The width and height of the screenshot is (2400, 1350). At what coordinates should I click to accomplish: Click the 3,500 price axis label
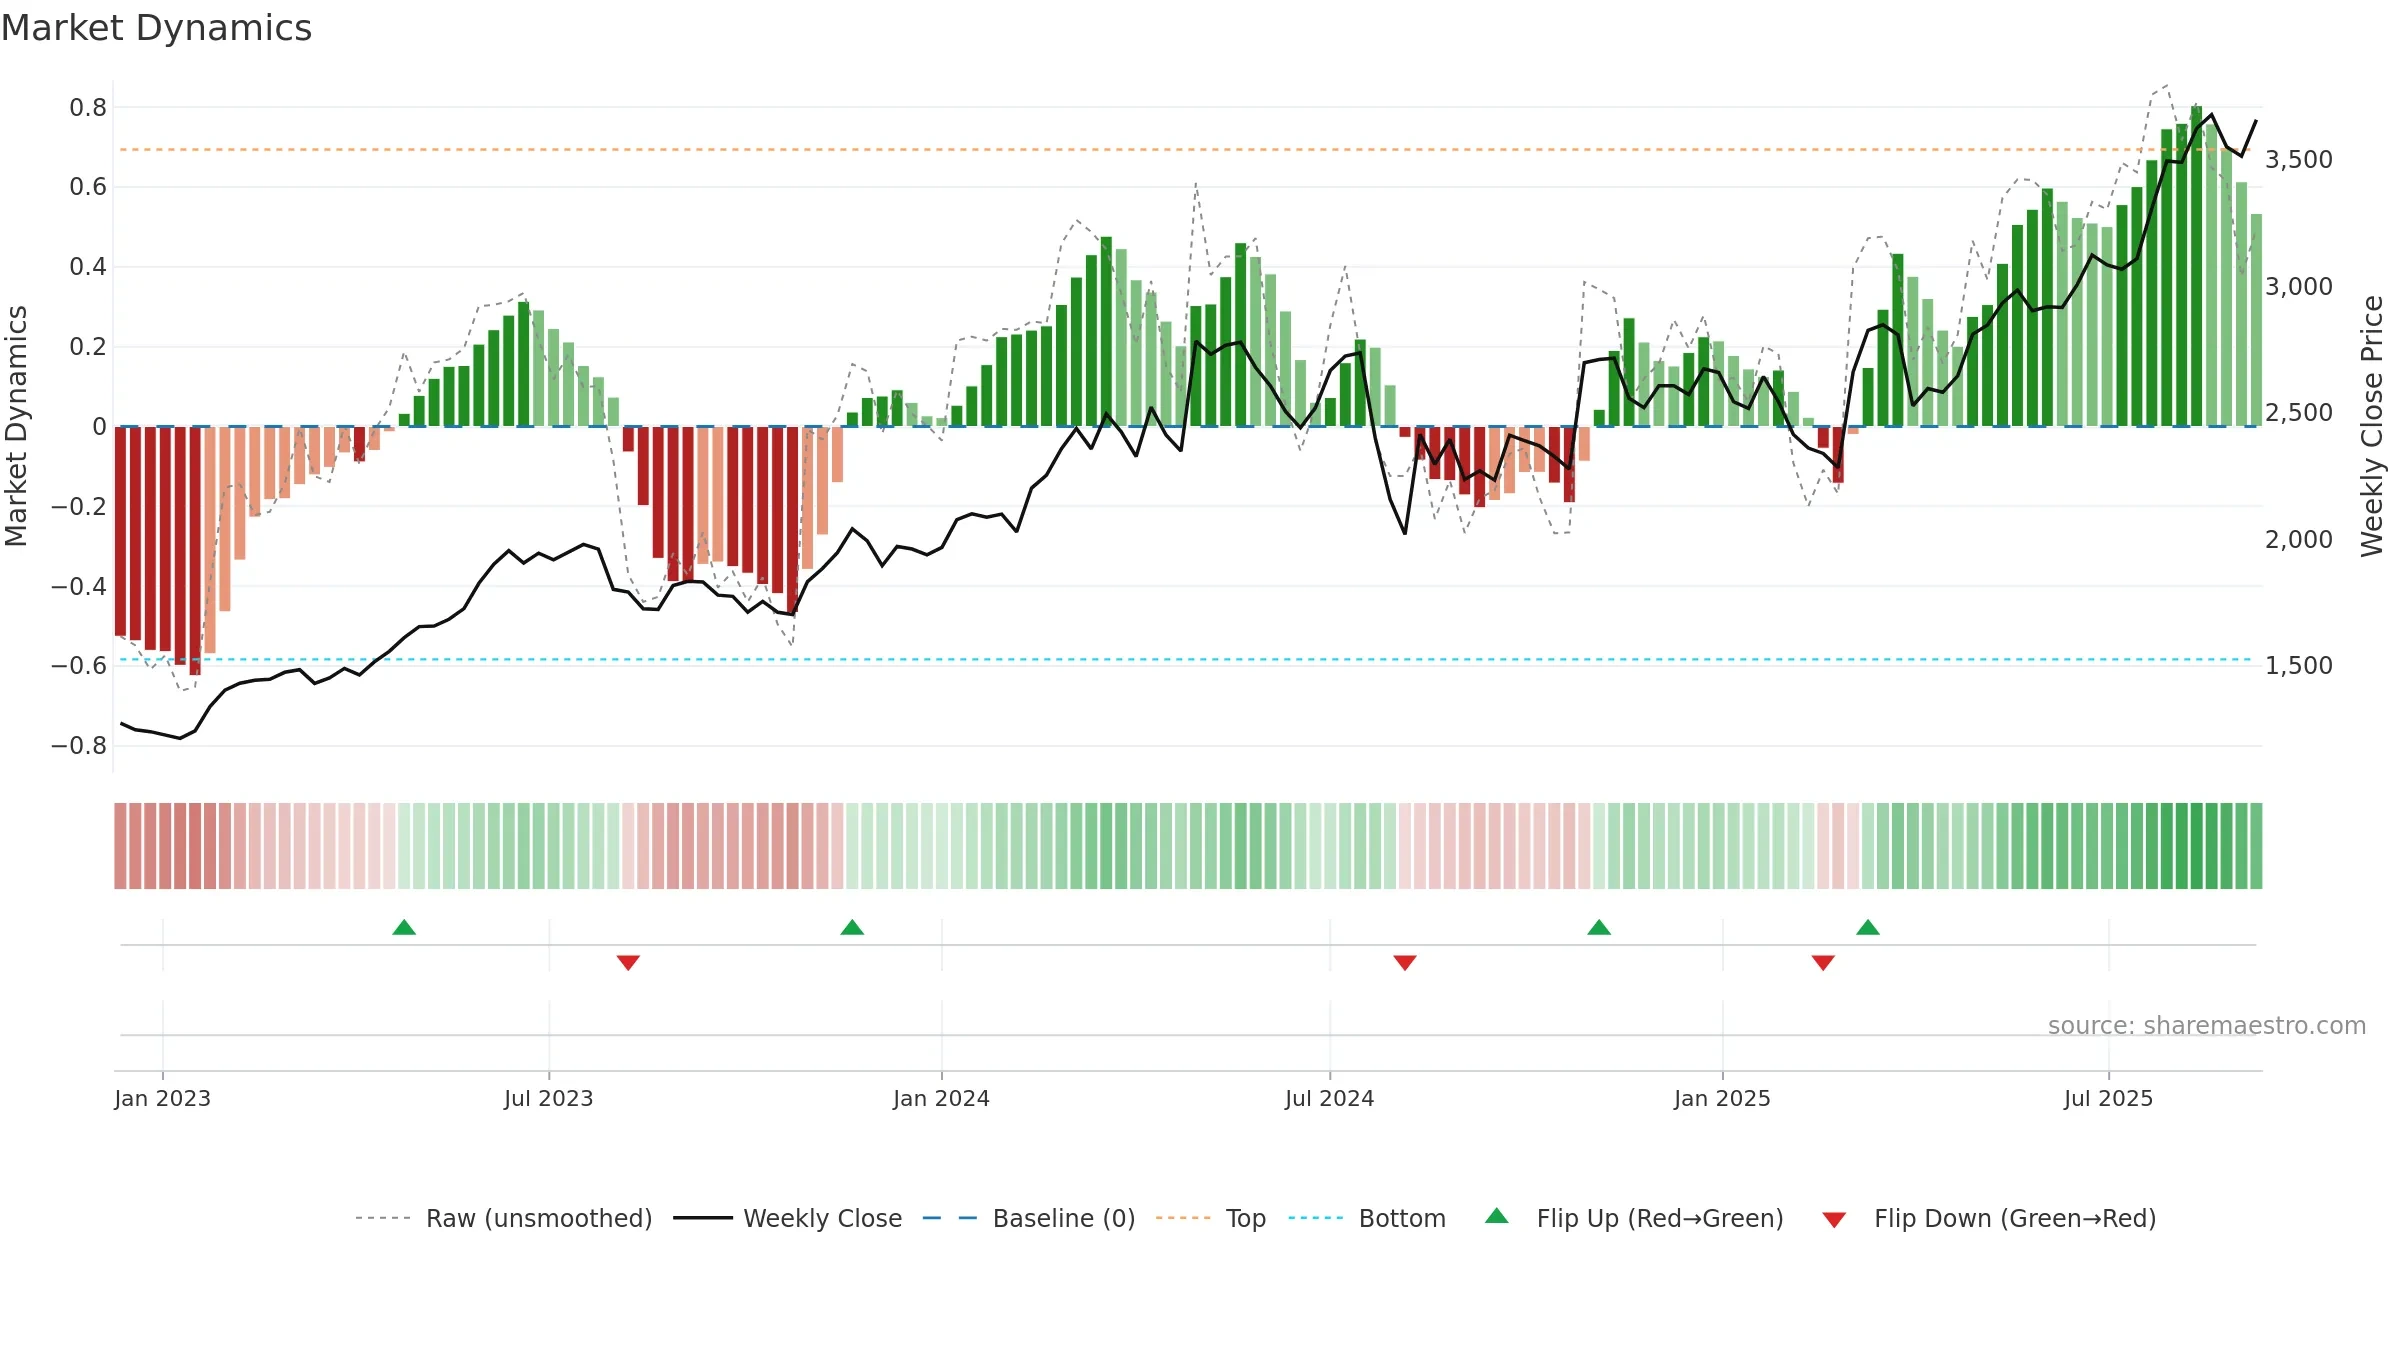(2299, 160)
